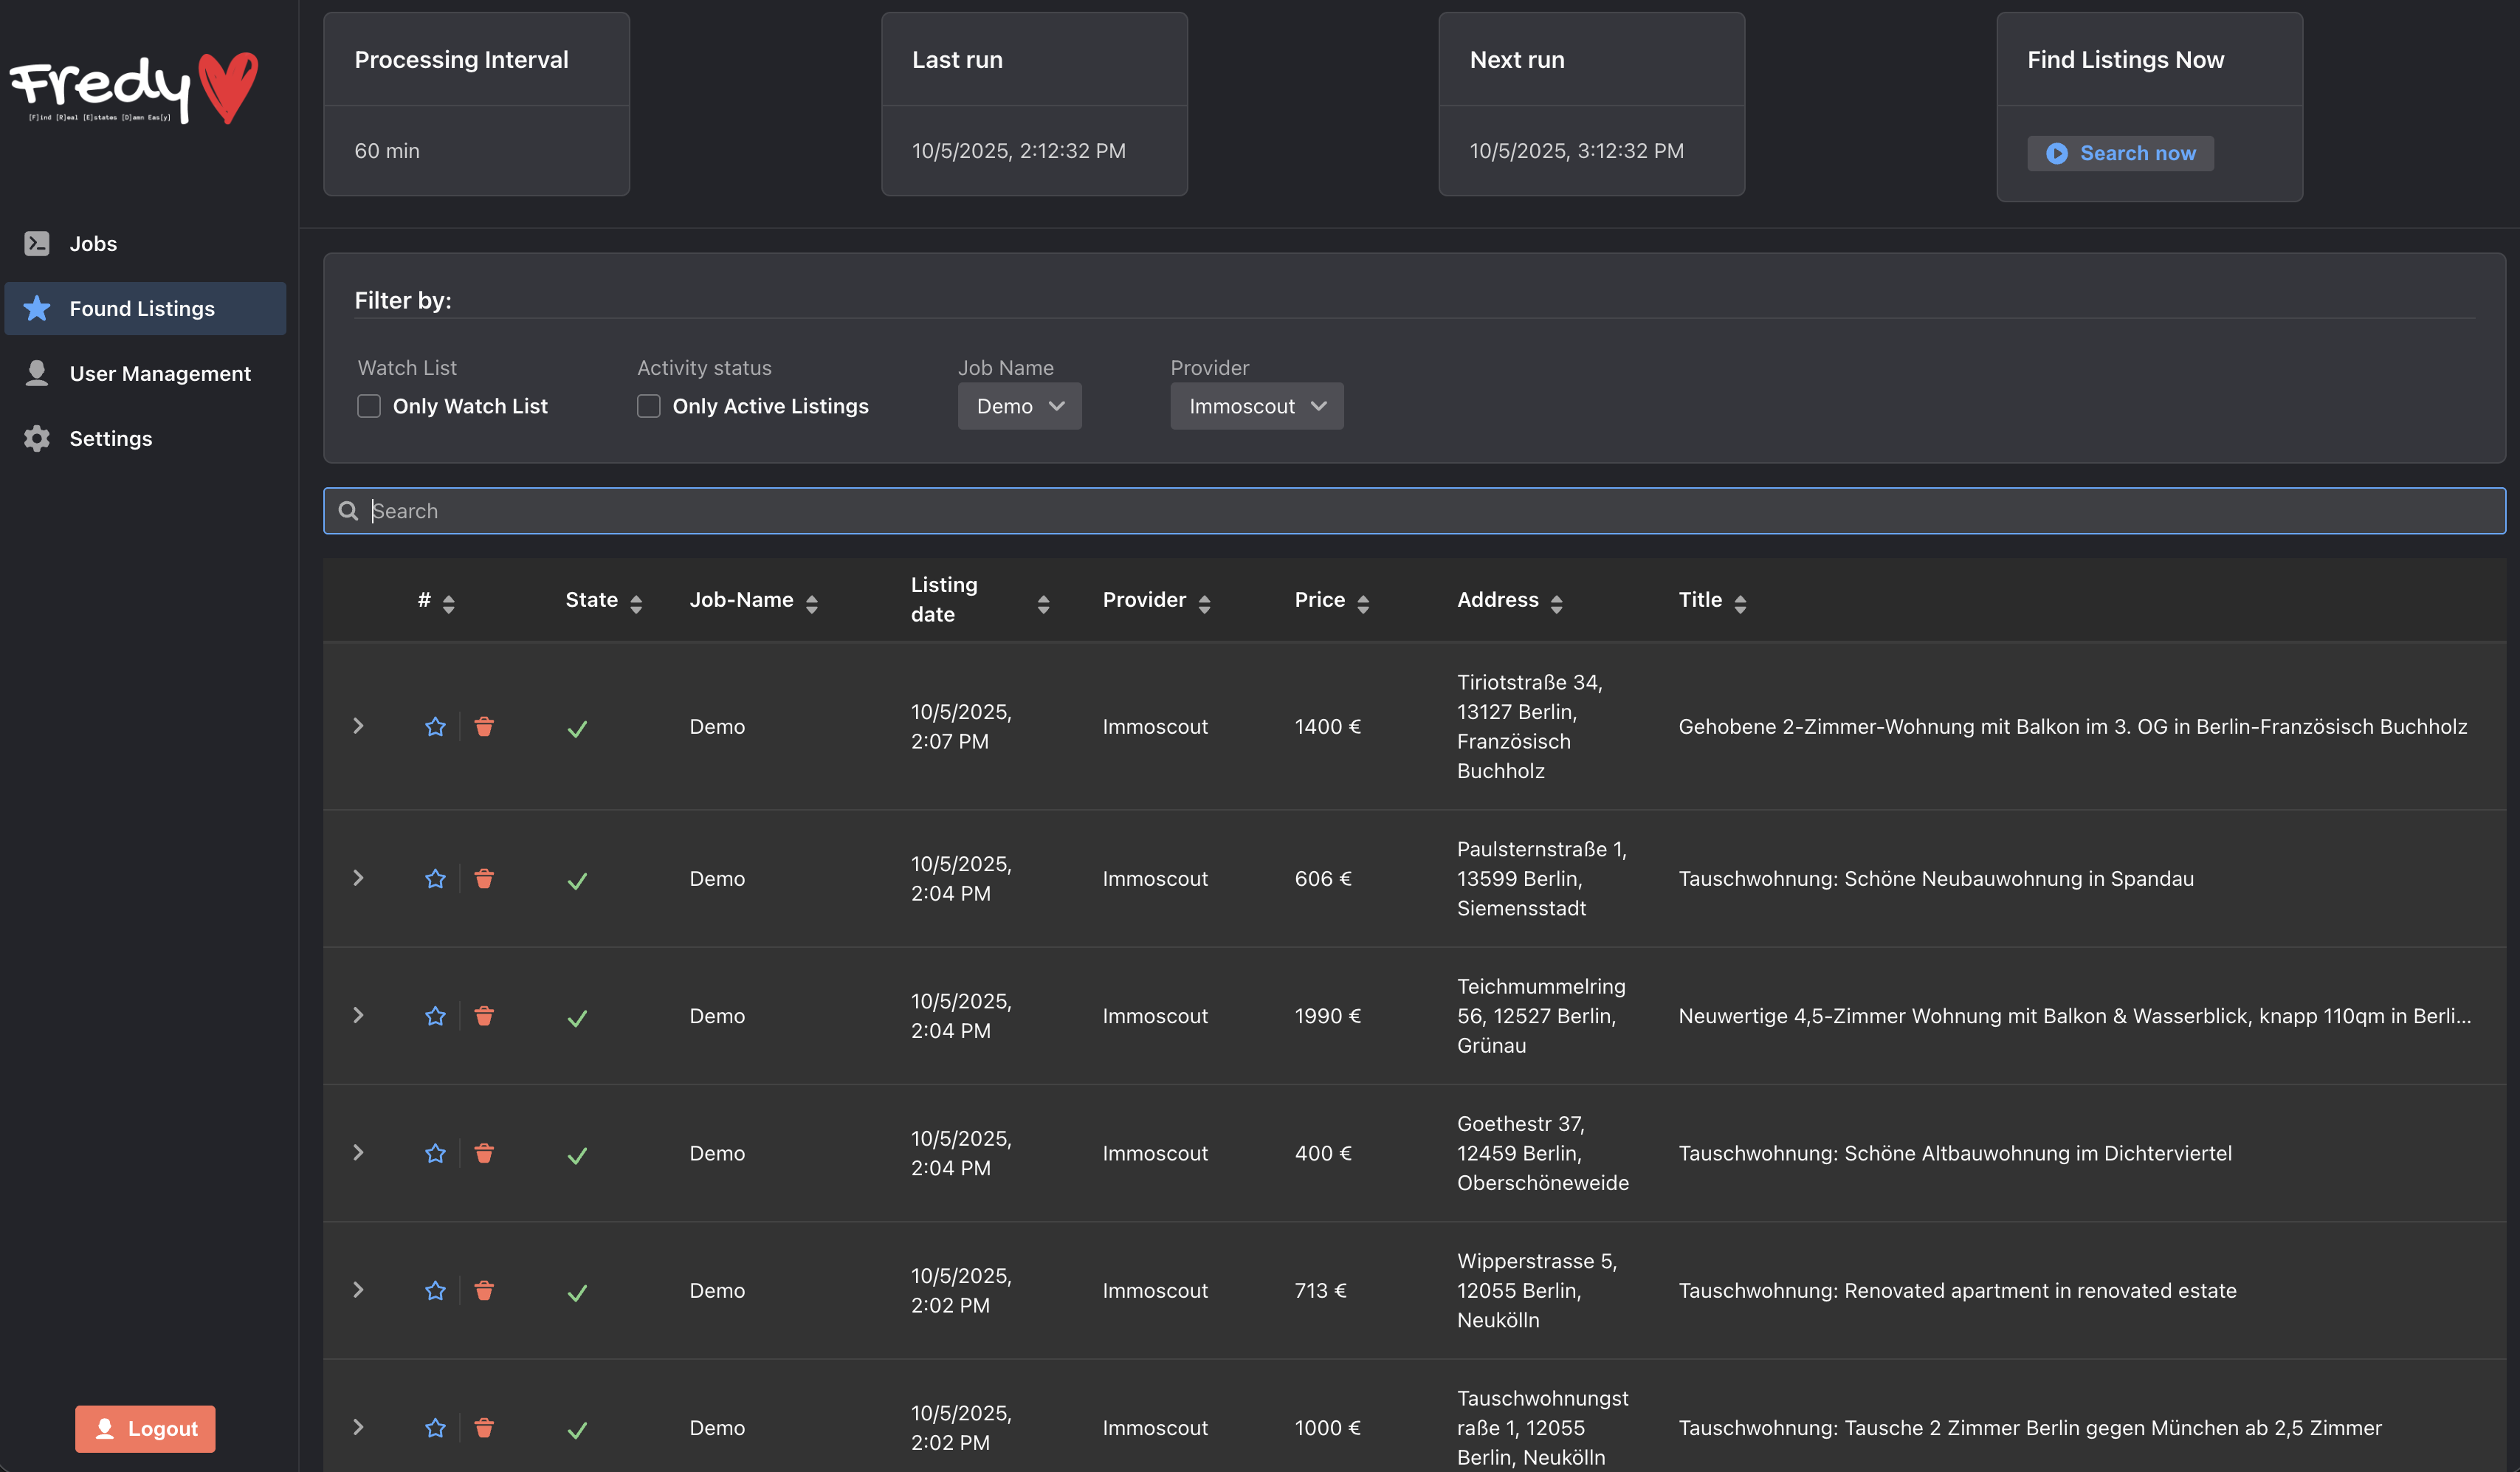The height and width of the screenshot is (1472, 2520).
Task: Click the active checkmark of the 1400 € listing
Action: tap(577, 729)
